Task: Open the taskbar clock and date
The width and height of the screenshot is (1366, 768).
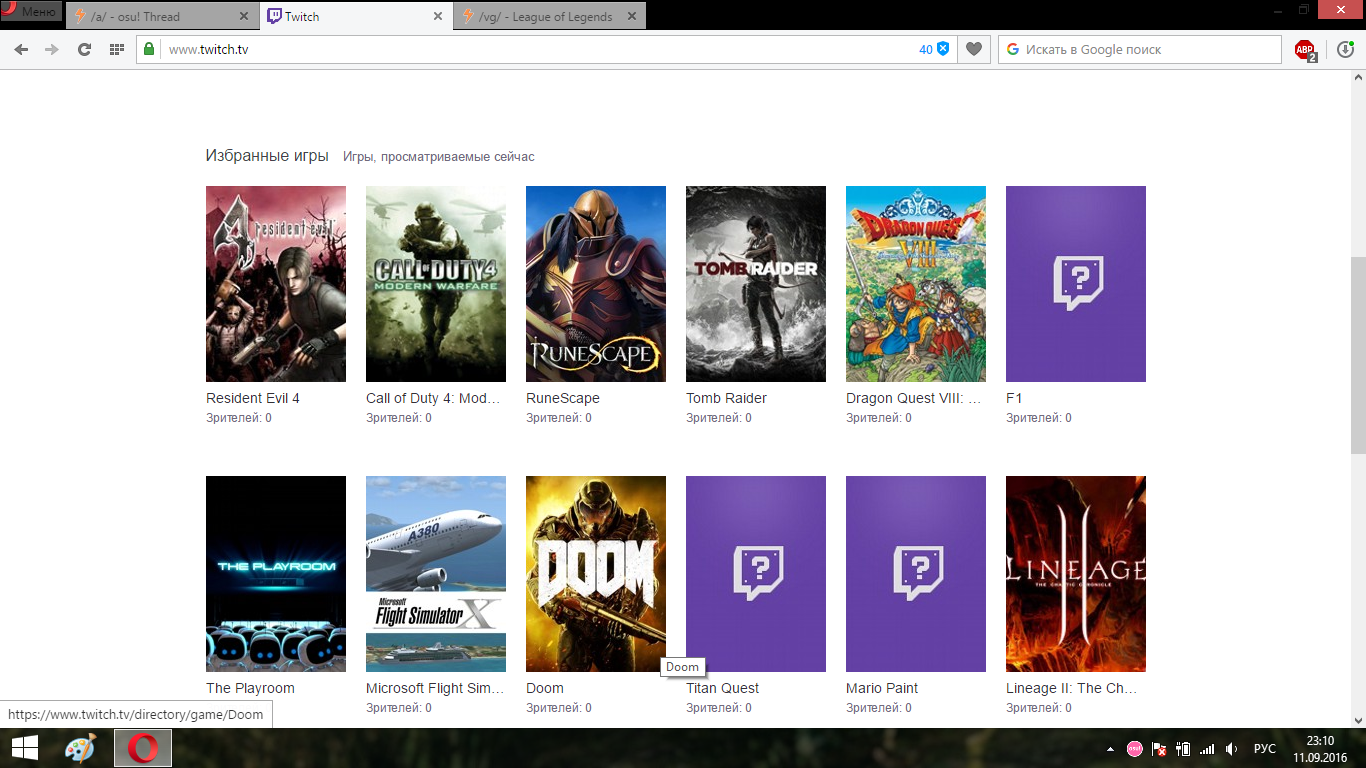Action: pos(1320,748)
